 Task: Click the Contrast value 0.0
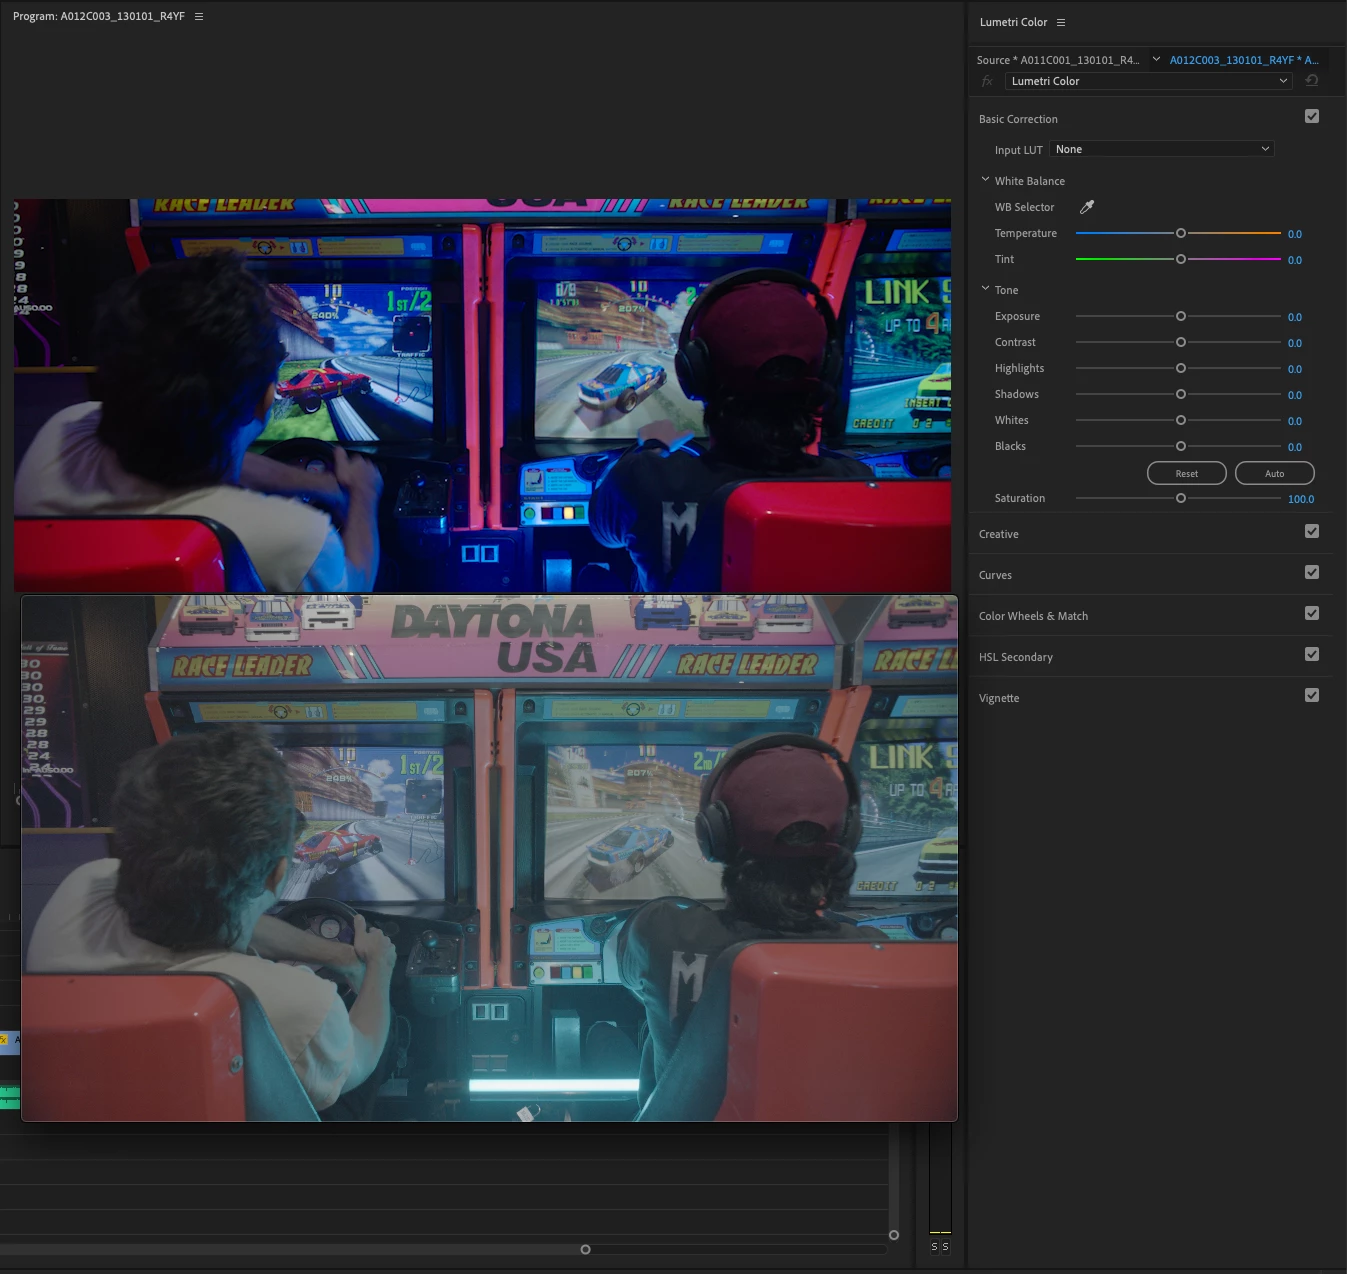pos(1295,343)
